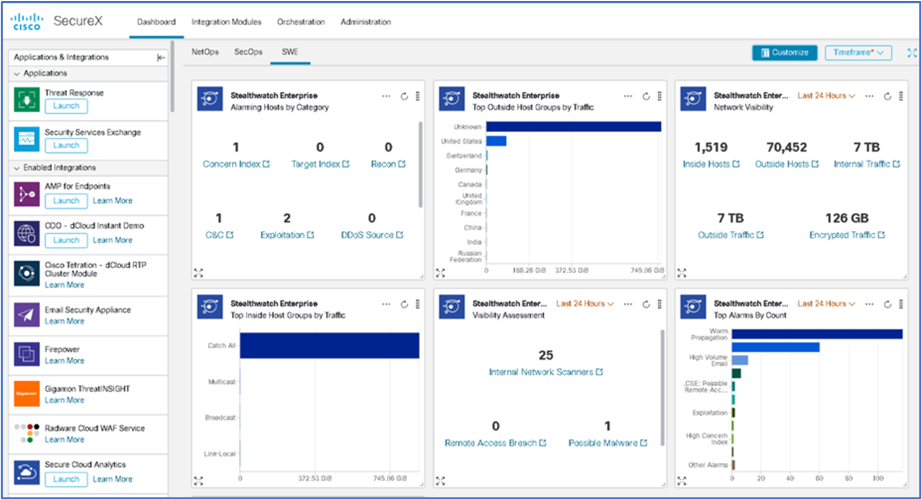Open more options on Visibility Assessment tile
This screenshot has width=922, height=500.
click(x=627, y=304)
